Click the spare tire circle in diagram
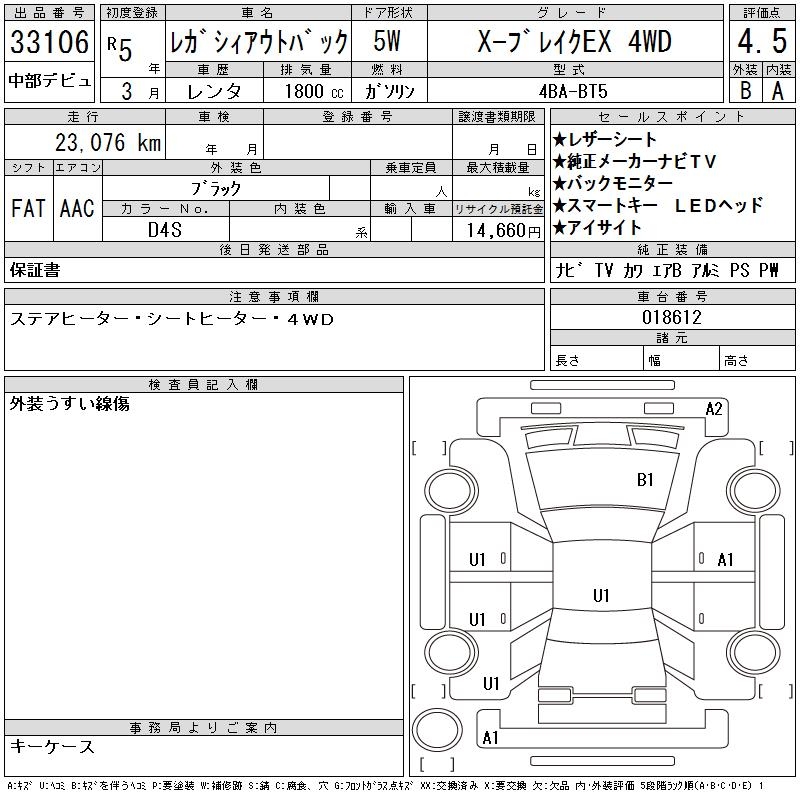 pos(437,729)
